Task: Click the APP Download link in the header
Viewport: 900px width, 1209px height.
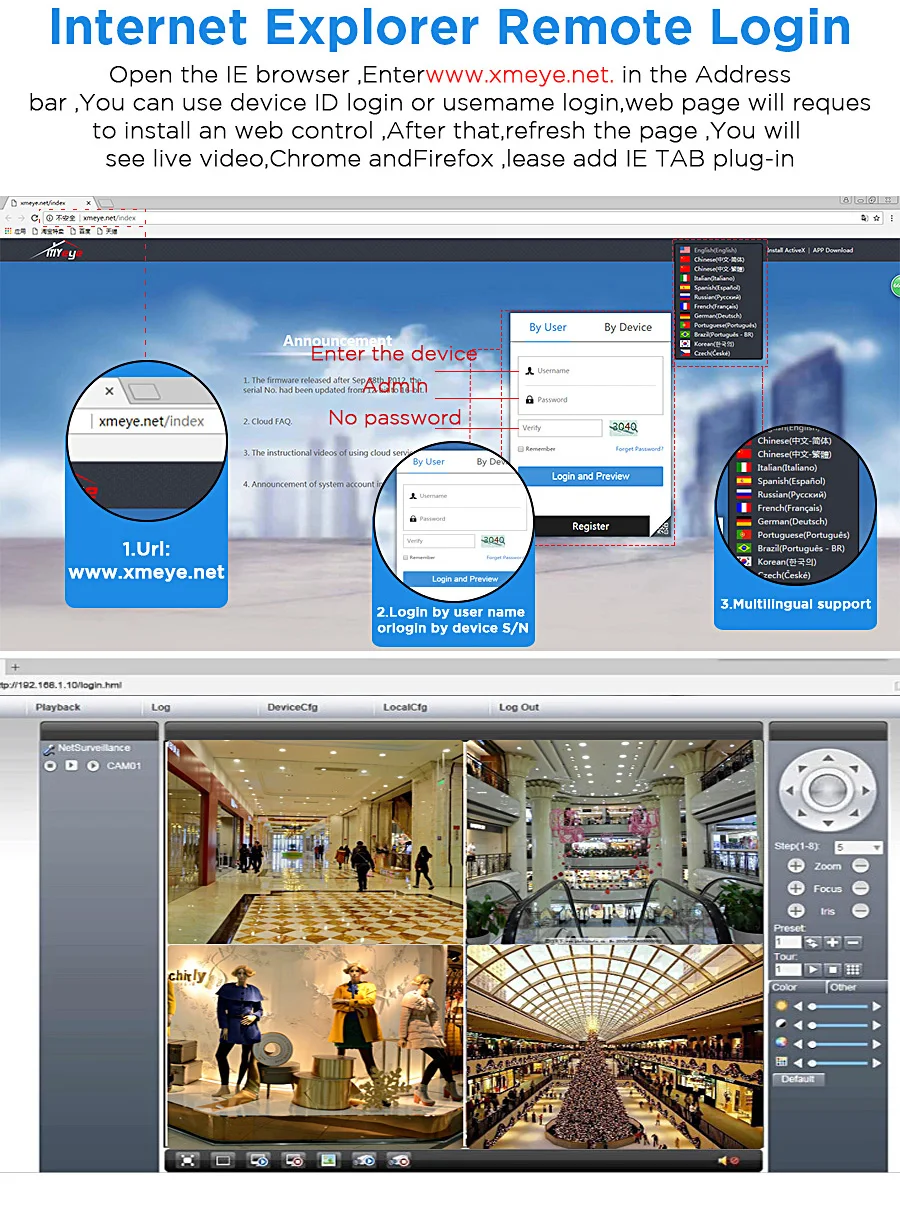Action: [x=833, y=250]
